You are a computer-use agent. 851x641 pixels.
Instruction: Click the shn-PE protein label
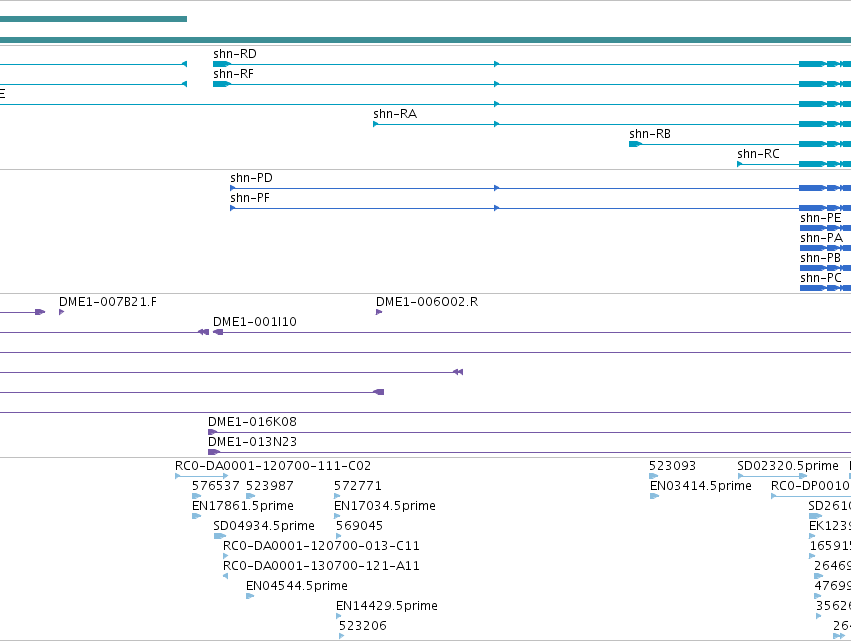click(x=821, y=218)
